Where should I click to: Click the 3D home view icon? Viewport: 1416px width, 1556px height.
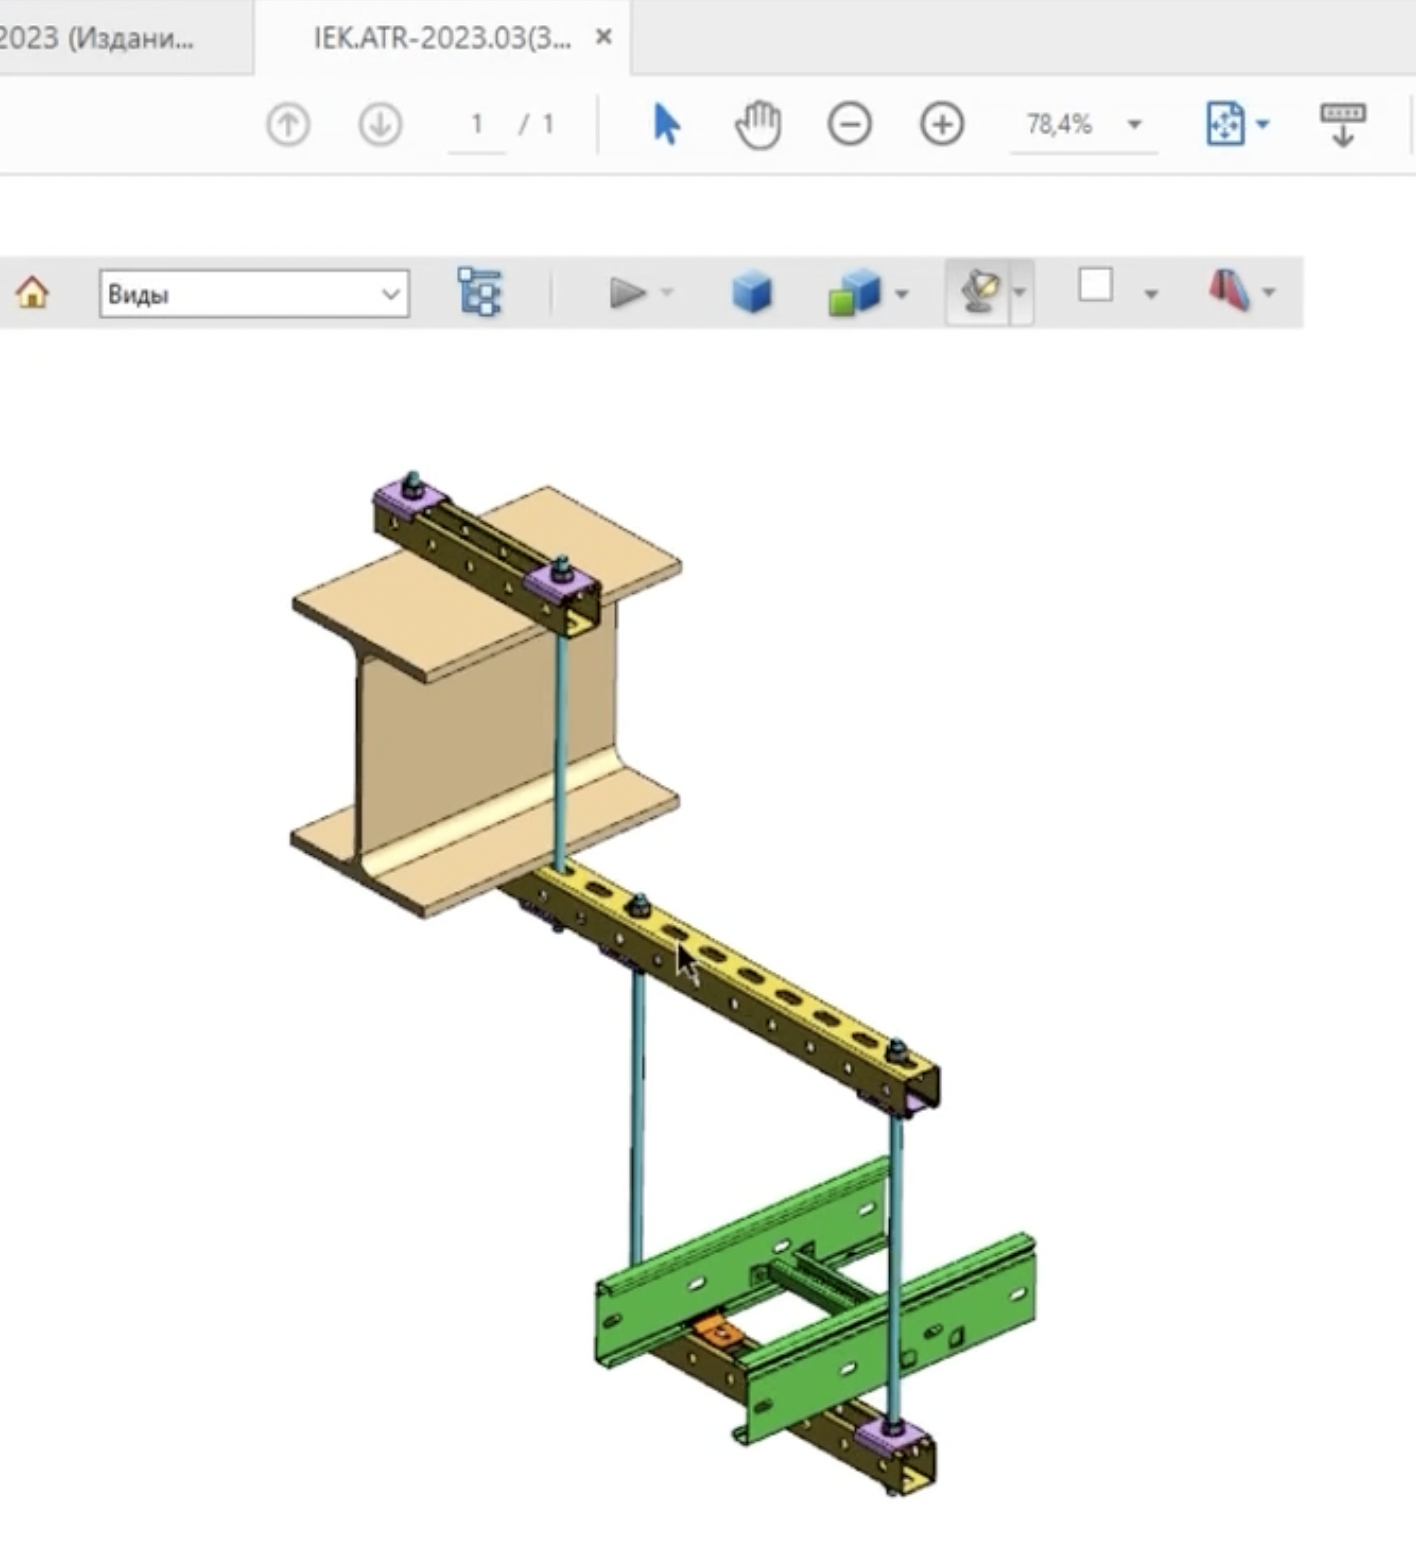click(x=32, y=293)
